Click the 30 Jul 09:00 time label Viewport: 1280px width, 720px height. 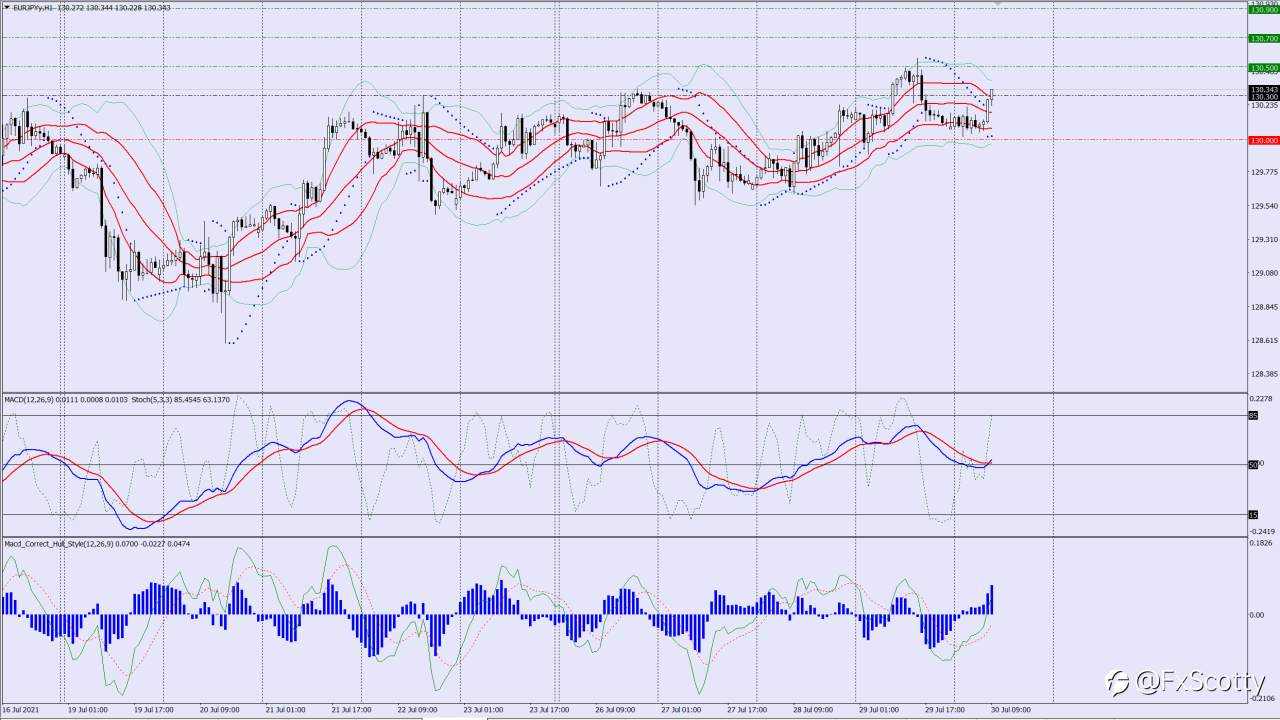tap(1012, 710)
